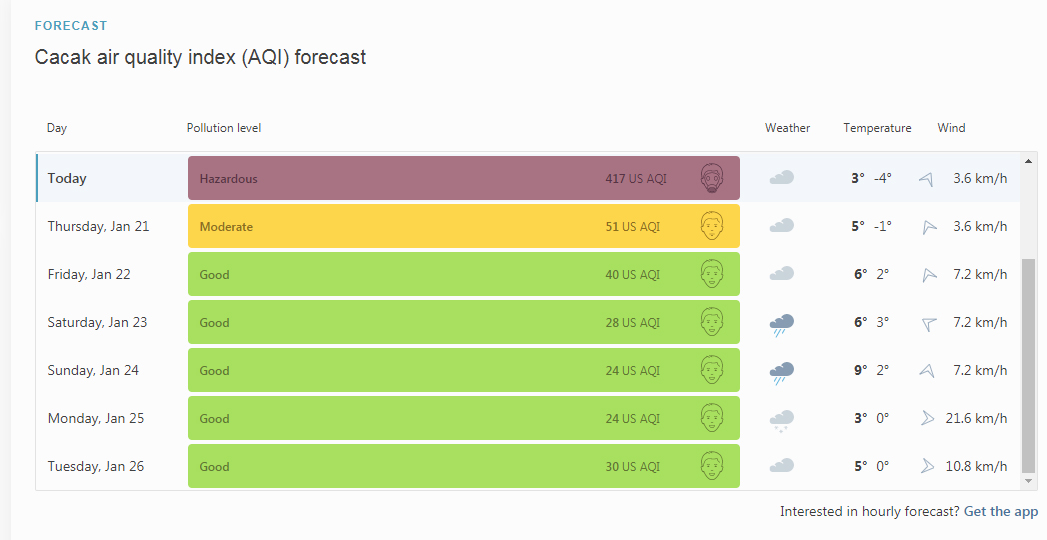Click the wind arrow for Saturday 7.2 km/h
The width and height of the screenshot is (1047, 540).
pos(929,324)
